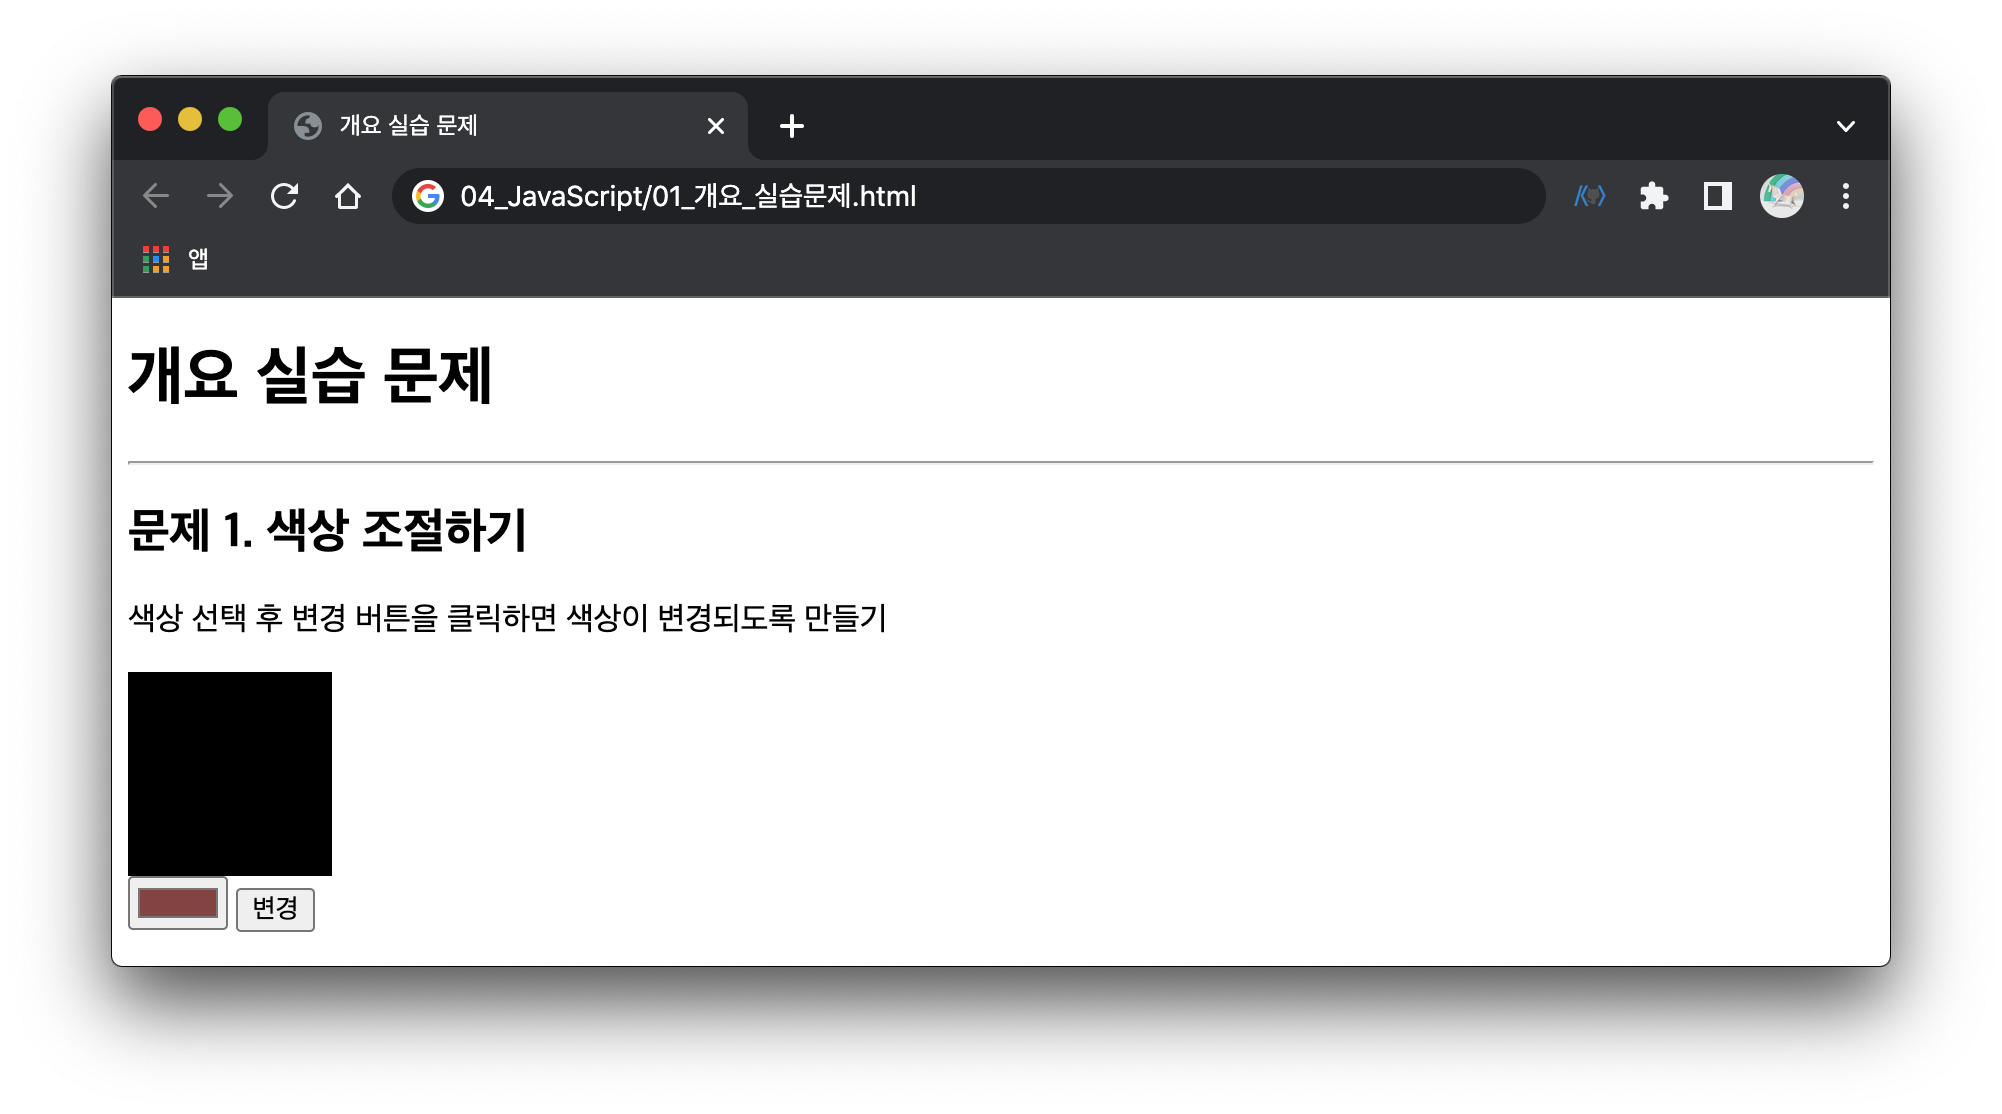Open the three-dot Chrome menu
2002x1114 pixels.
[x=1845, y=196]
